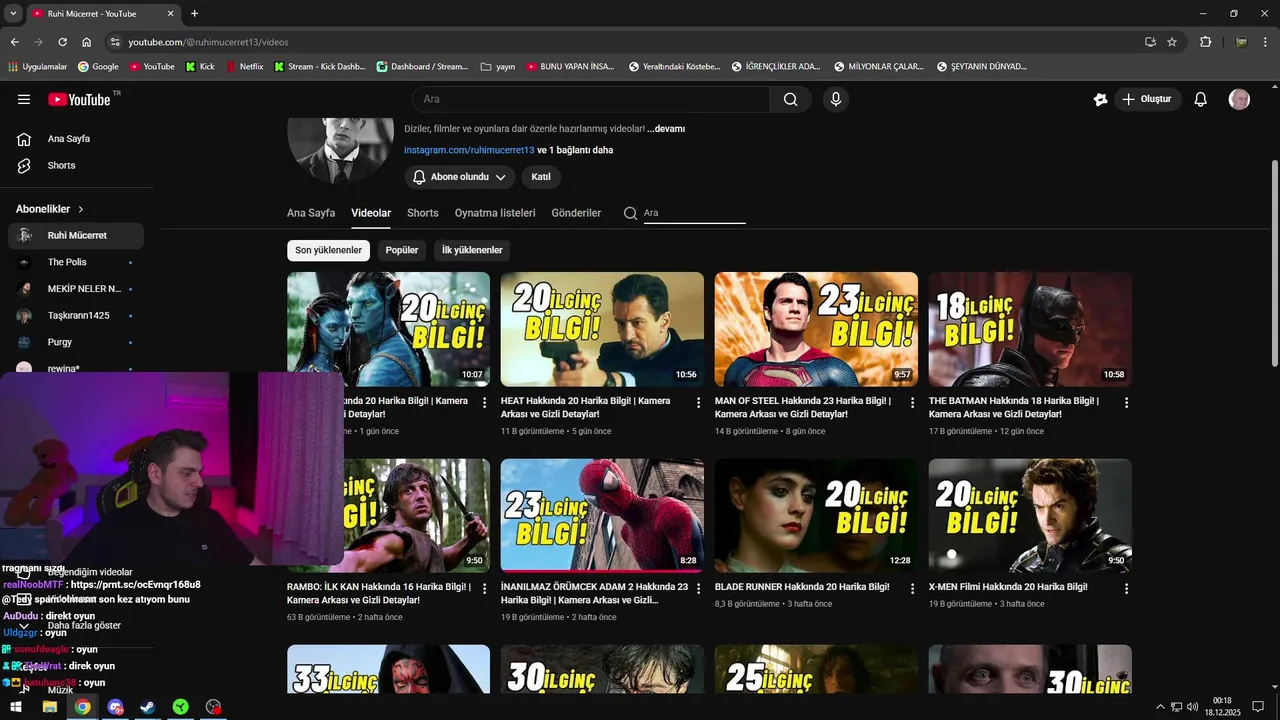Switch to the channel Shorts tab
Viewport: 1280px width, 720px height.
(x=423, y=213)
